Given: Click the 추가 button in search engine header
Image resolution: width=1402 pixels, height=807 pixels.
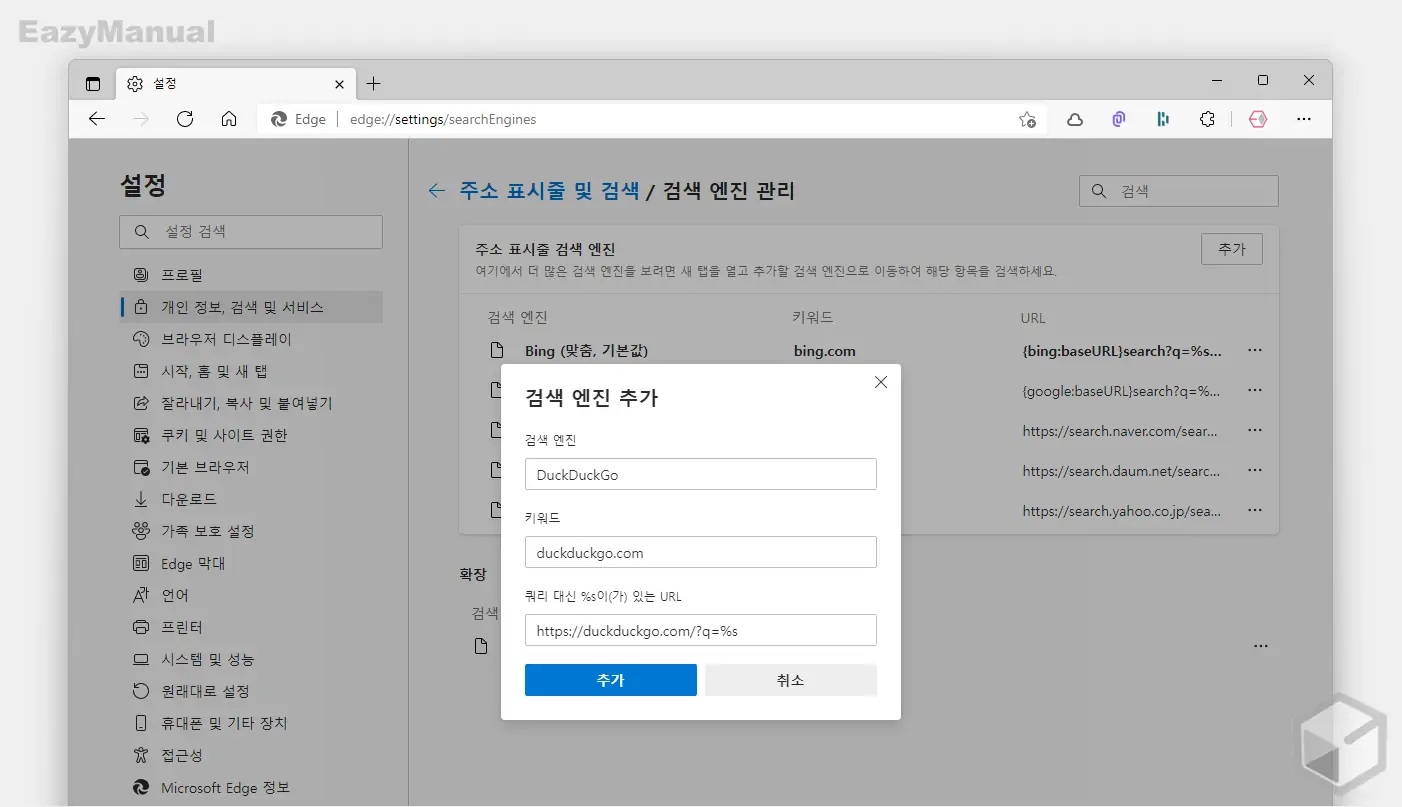Looking at the screenshot, I should 1232,249.
